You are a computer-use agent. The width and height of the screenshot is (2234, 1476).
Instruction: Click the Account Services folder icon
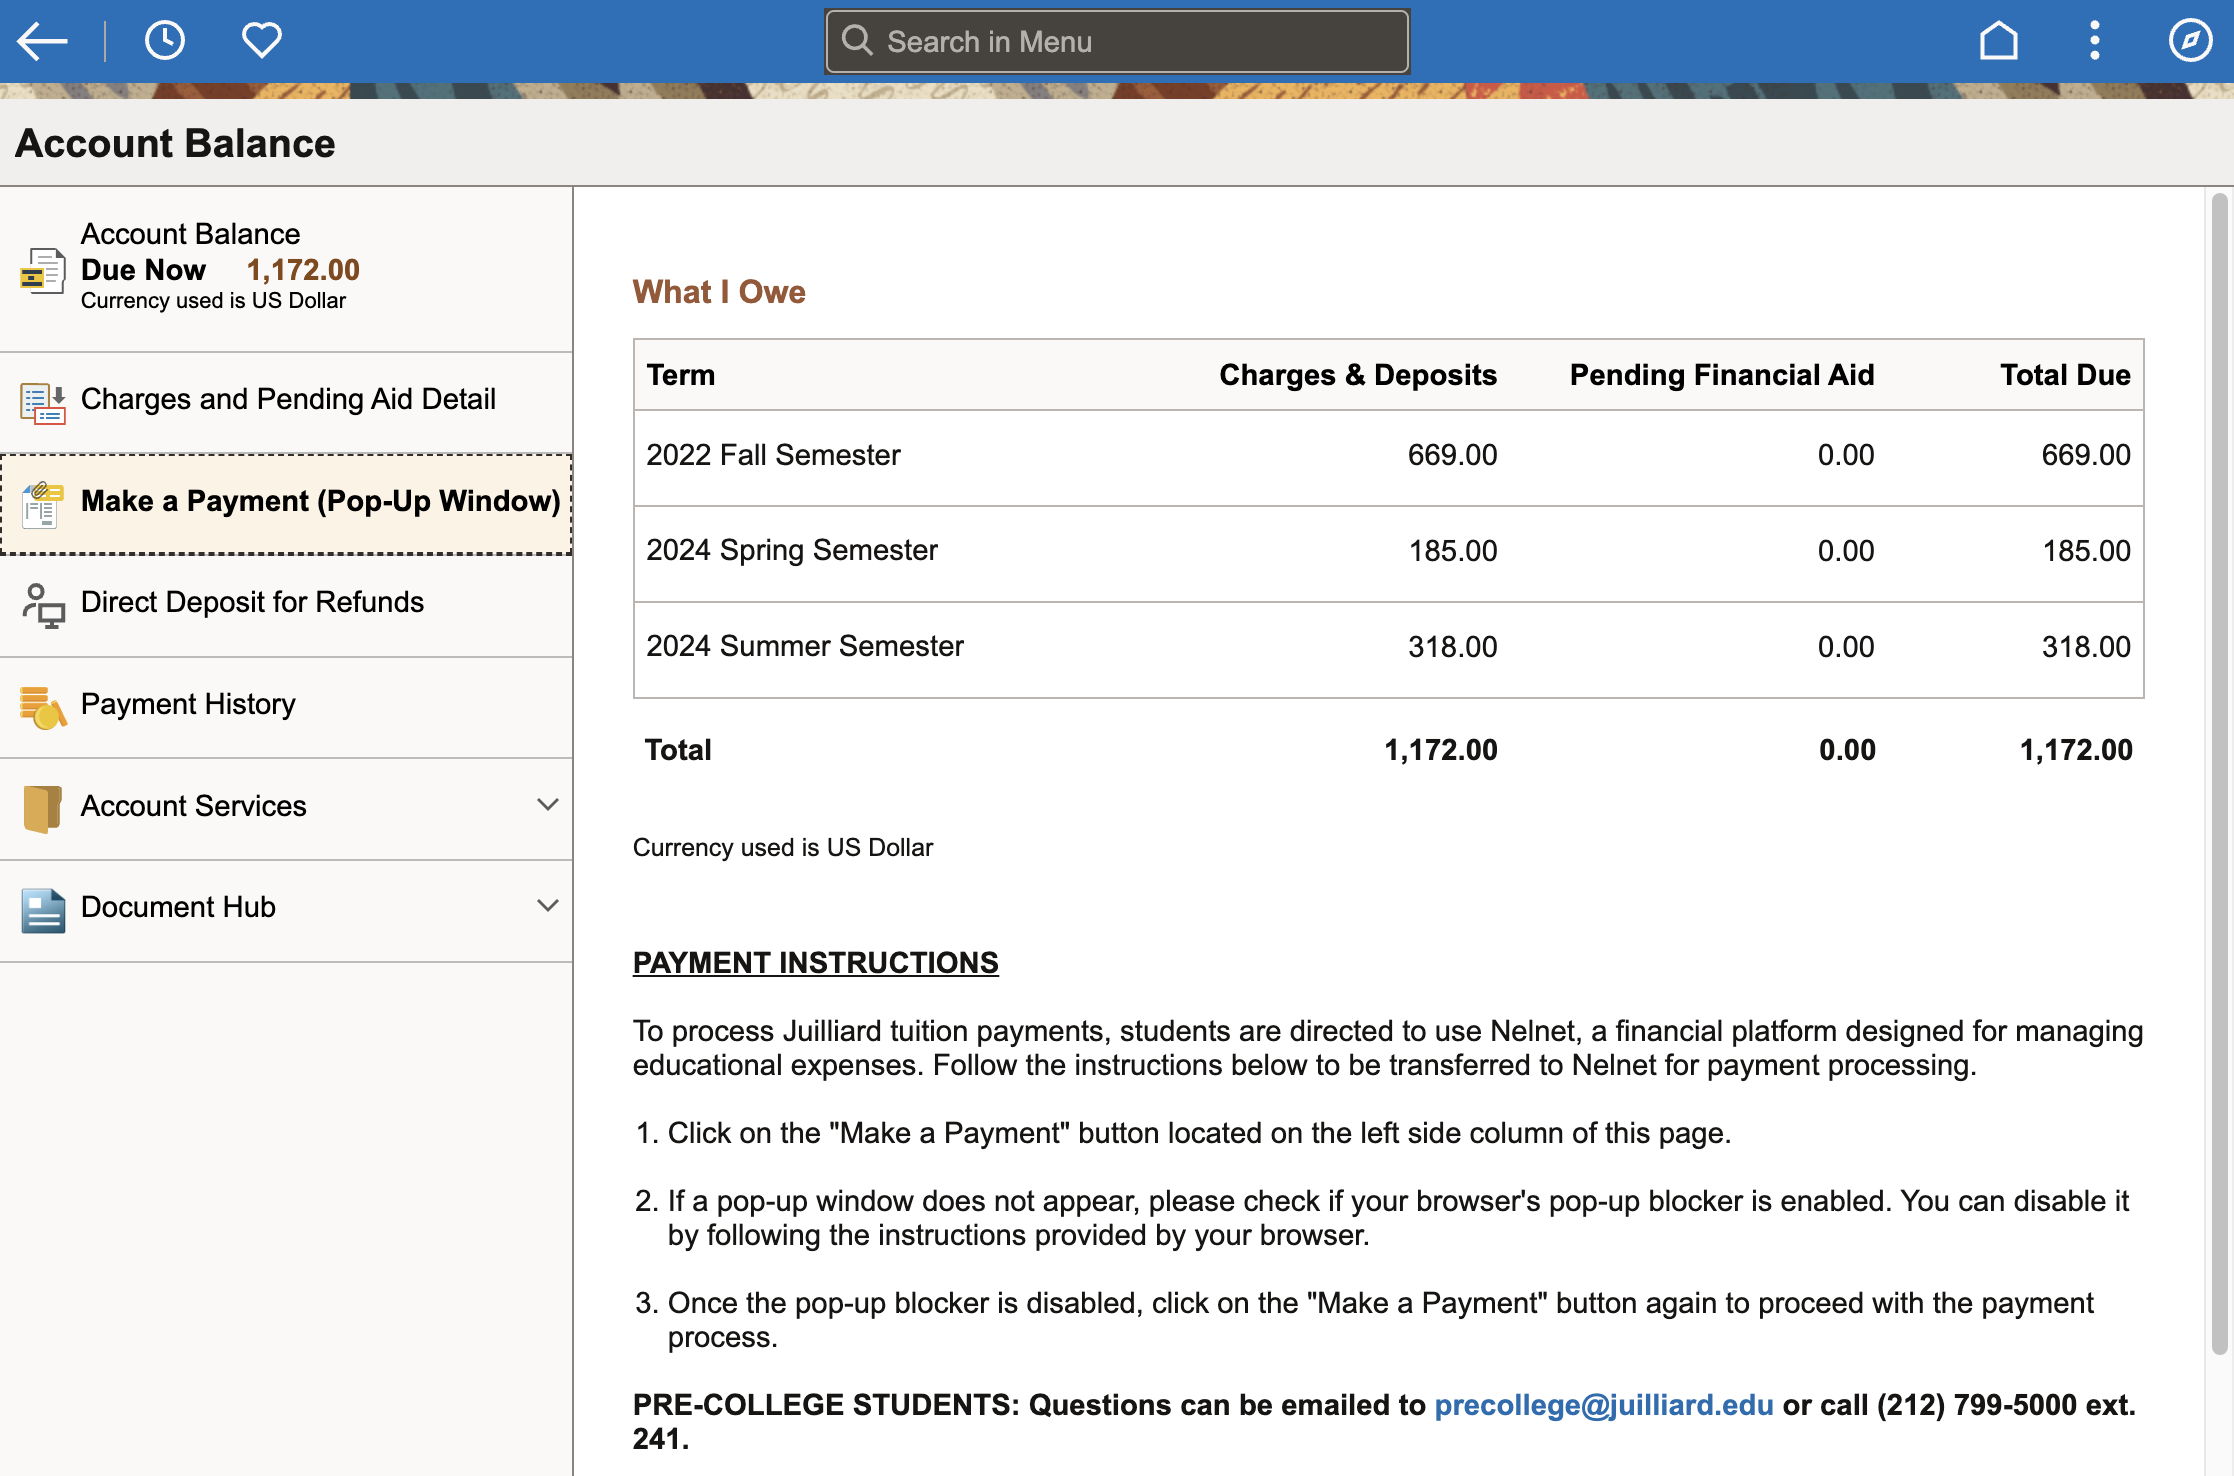(42, 809)
